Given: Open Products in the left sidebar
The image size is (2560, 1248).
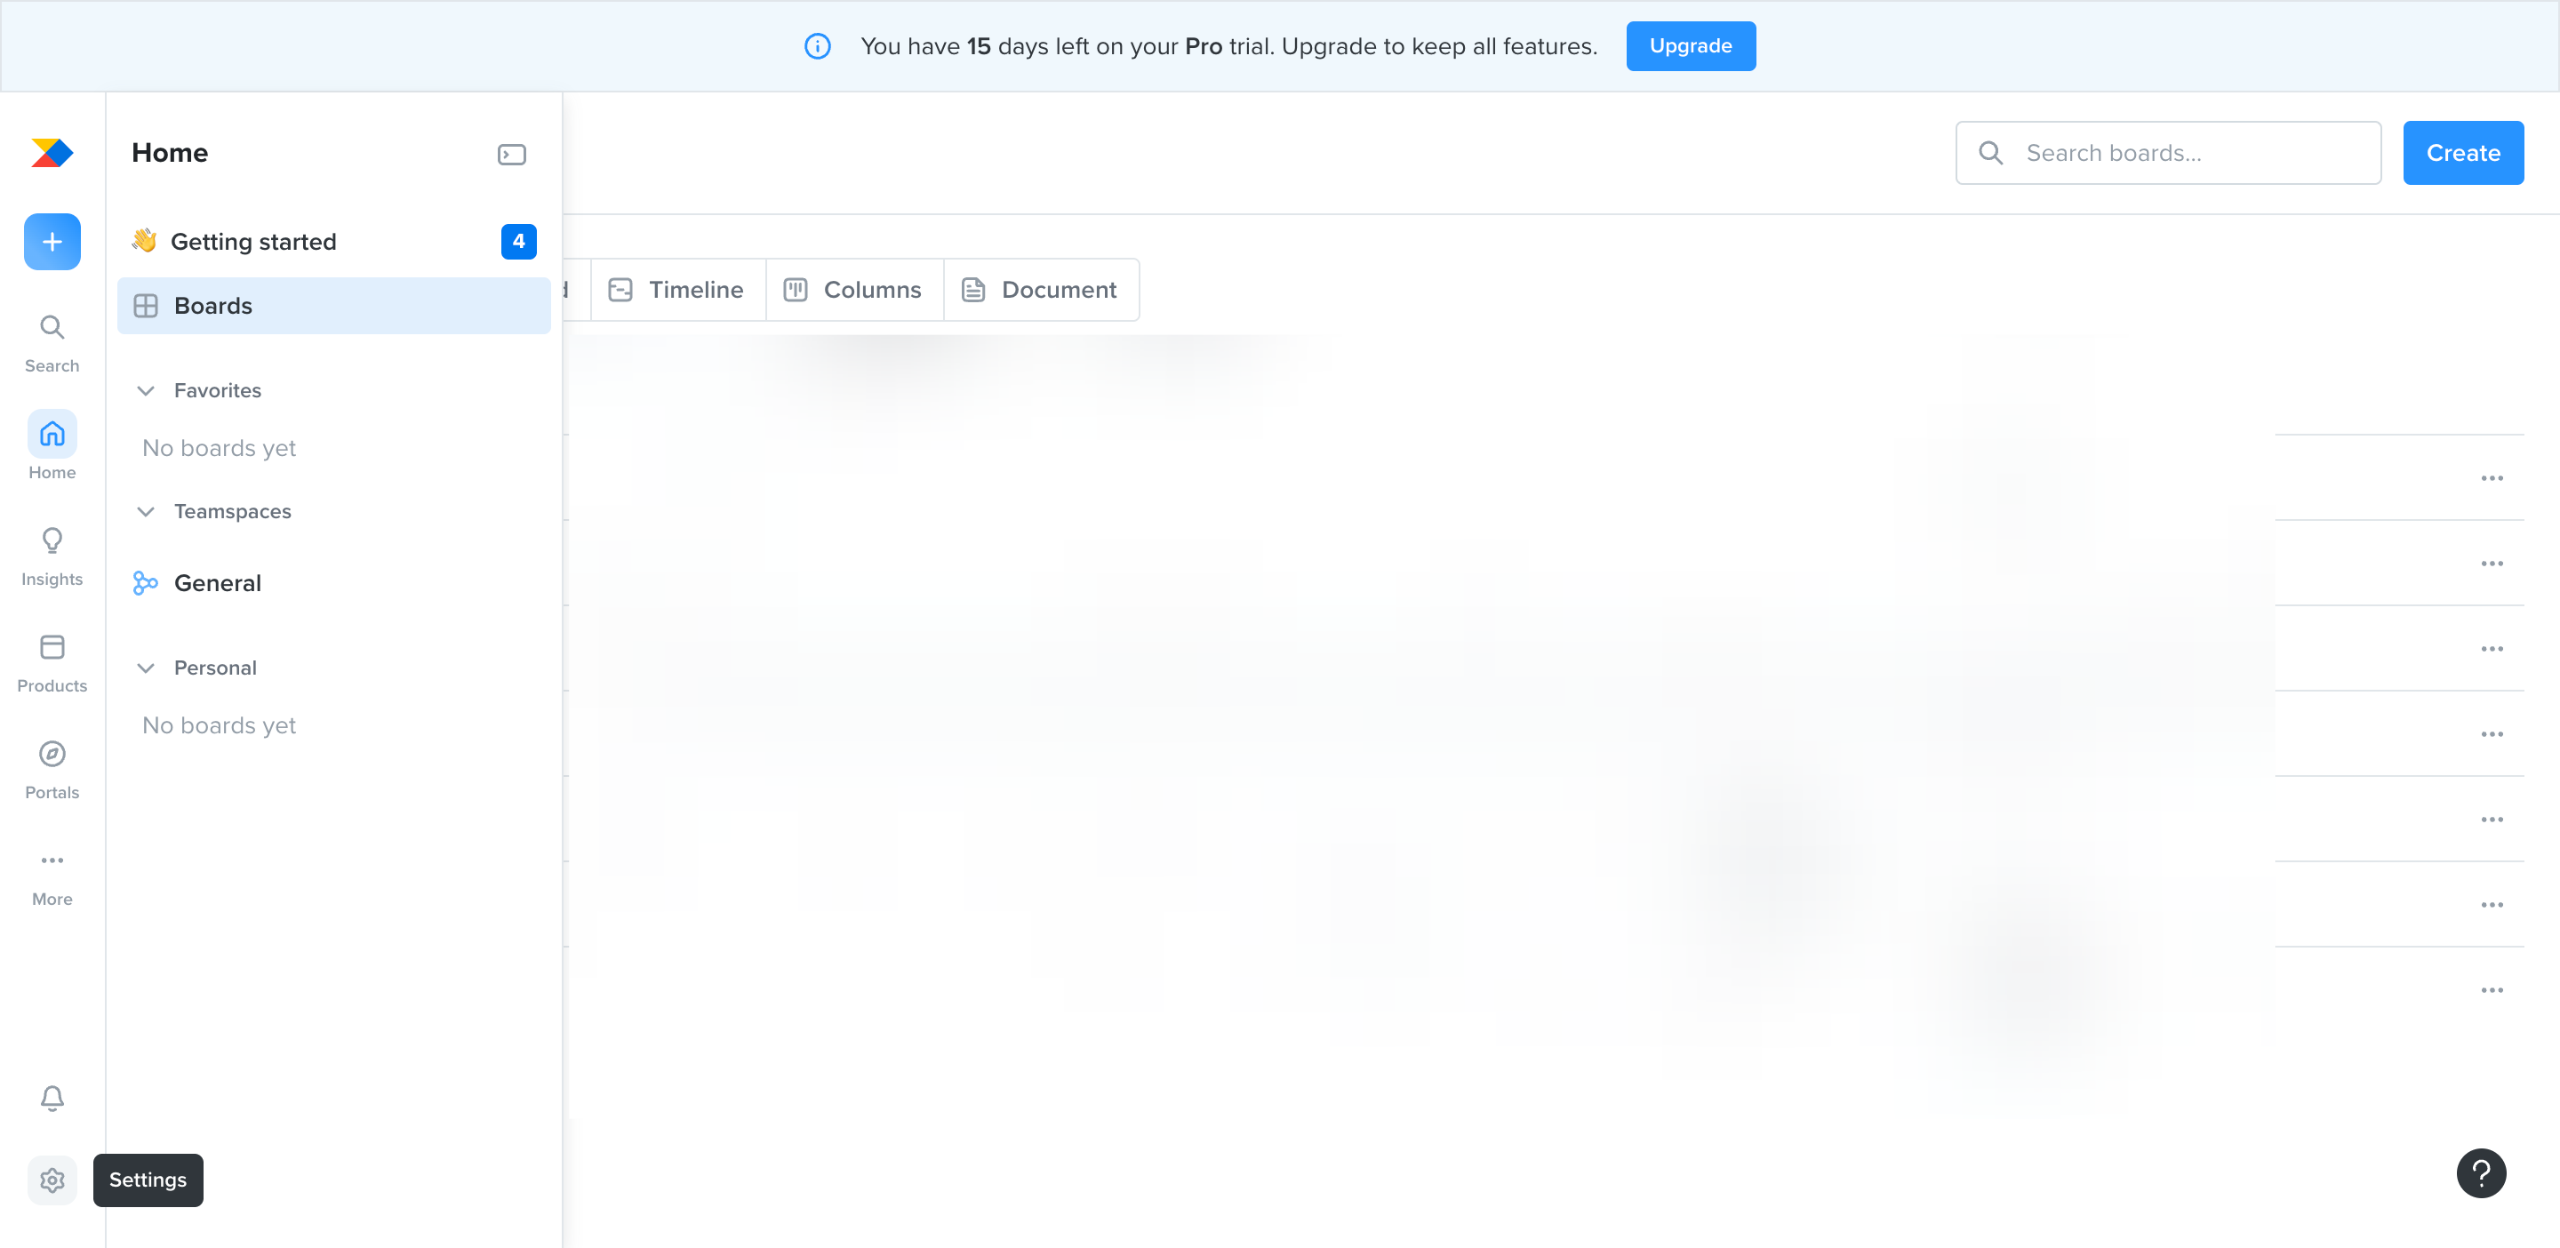Looking at the screenshot, I should tap(52, 664).
